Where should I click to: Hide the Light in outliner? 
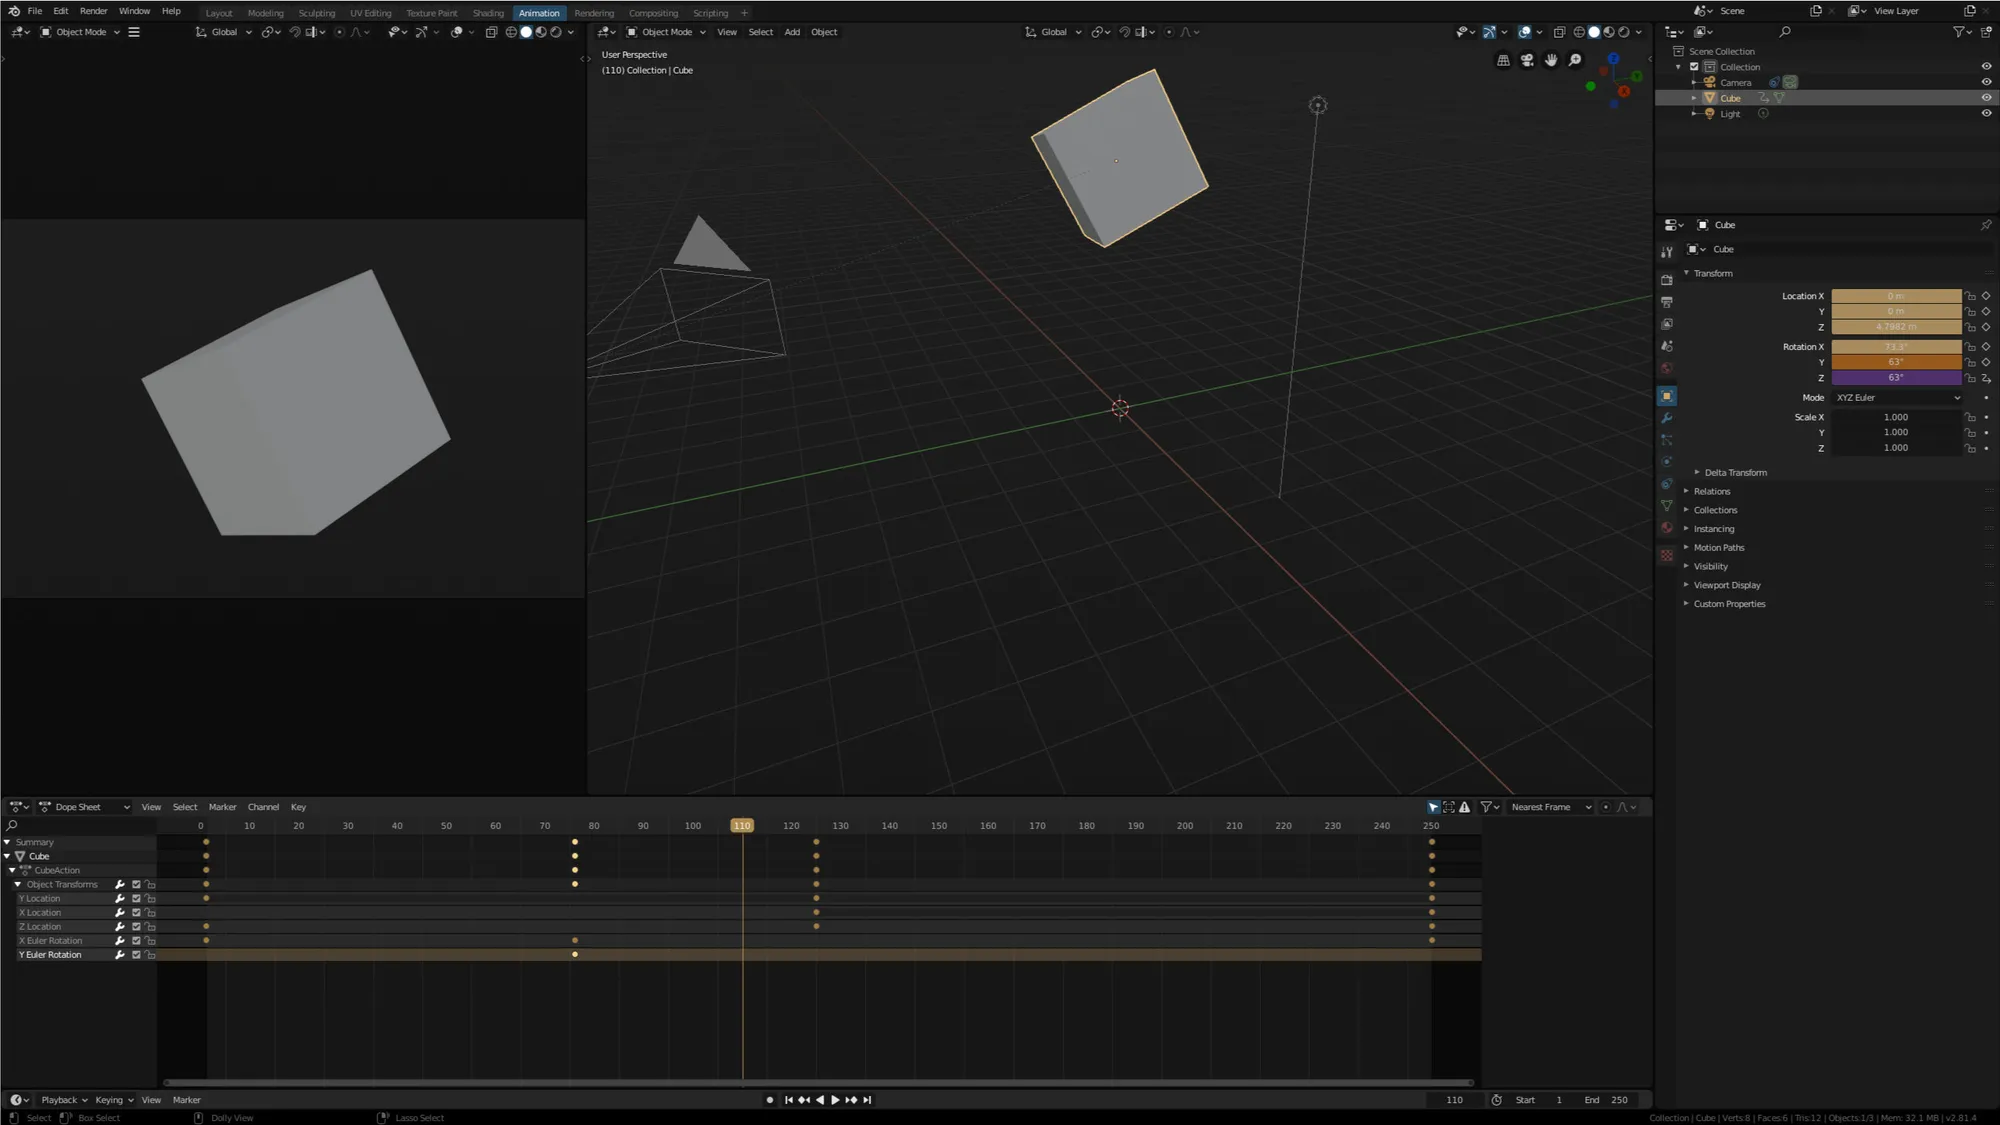coord(1986,114)
